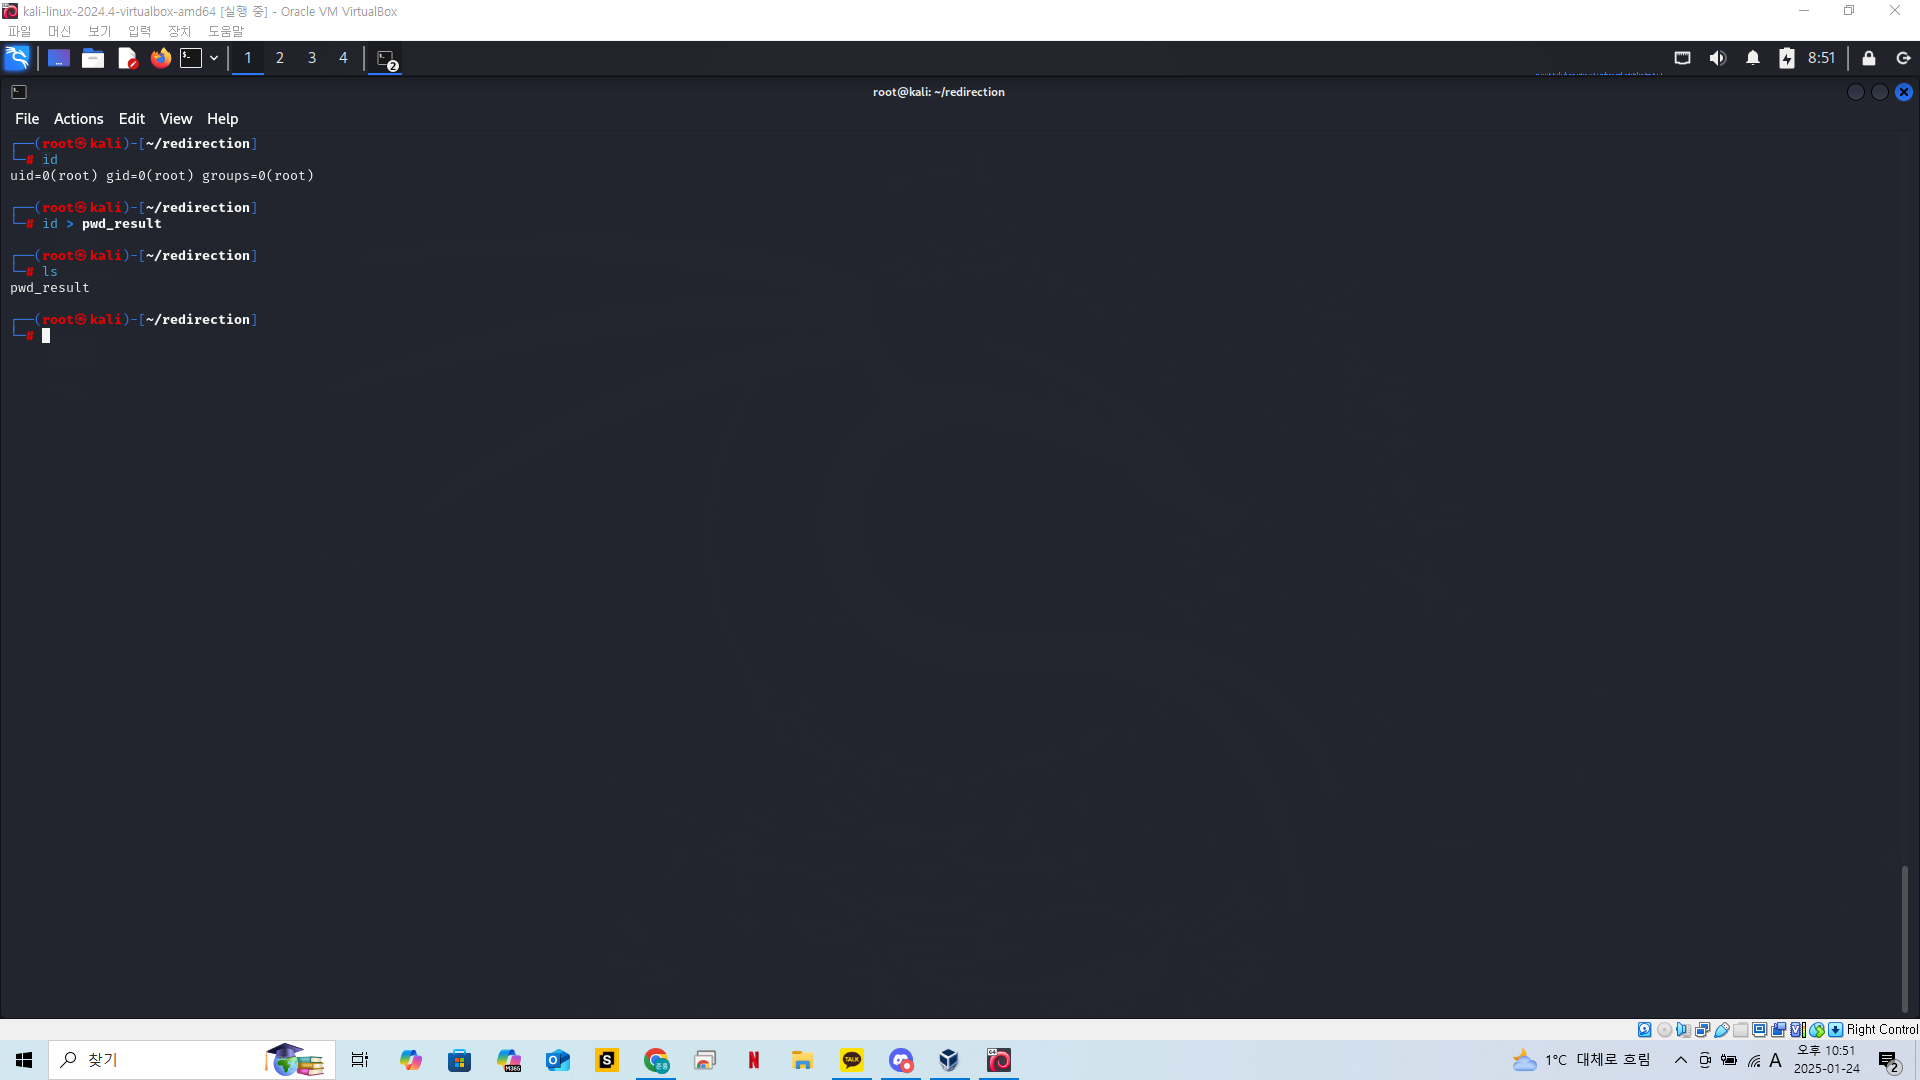
Task: Open the notifications bell in the panel
Action: click(x=1753, y=58)
